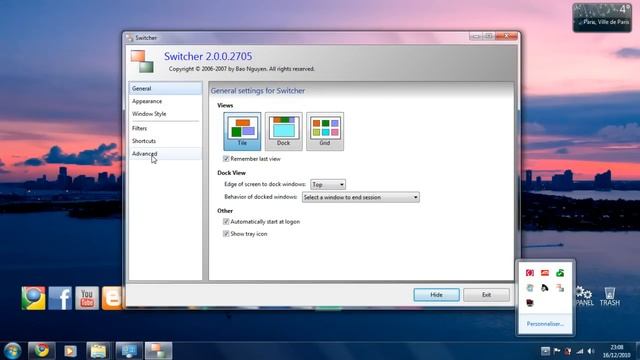Click the Switcher taskbar button
640x360 pixels.
point(158,351)
